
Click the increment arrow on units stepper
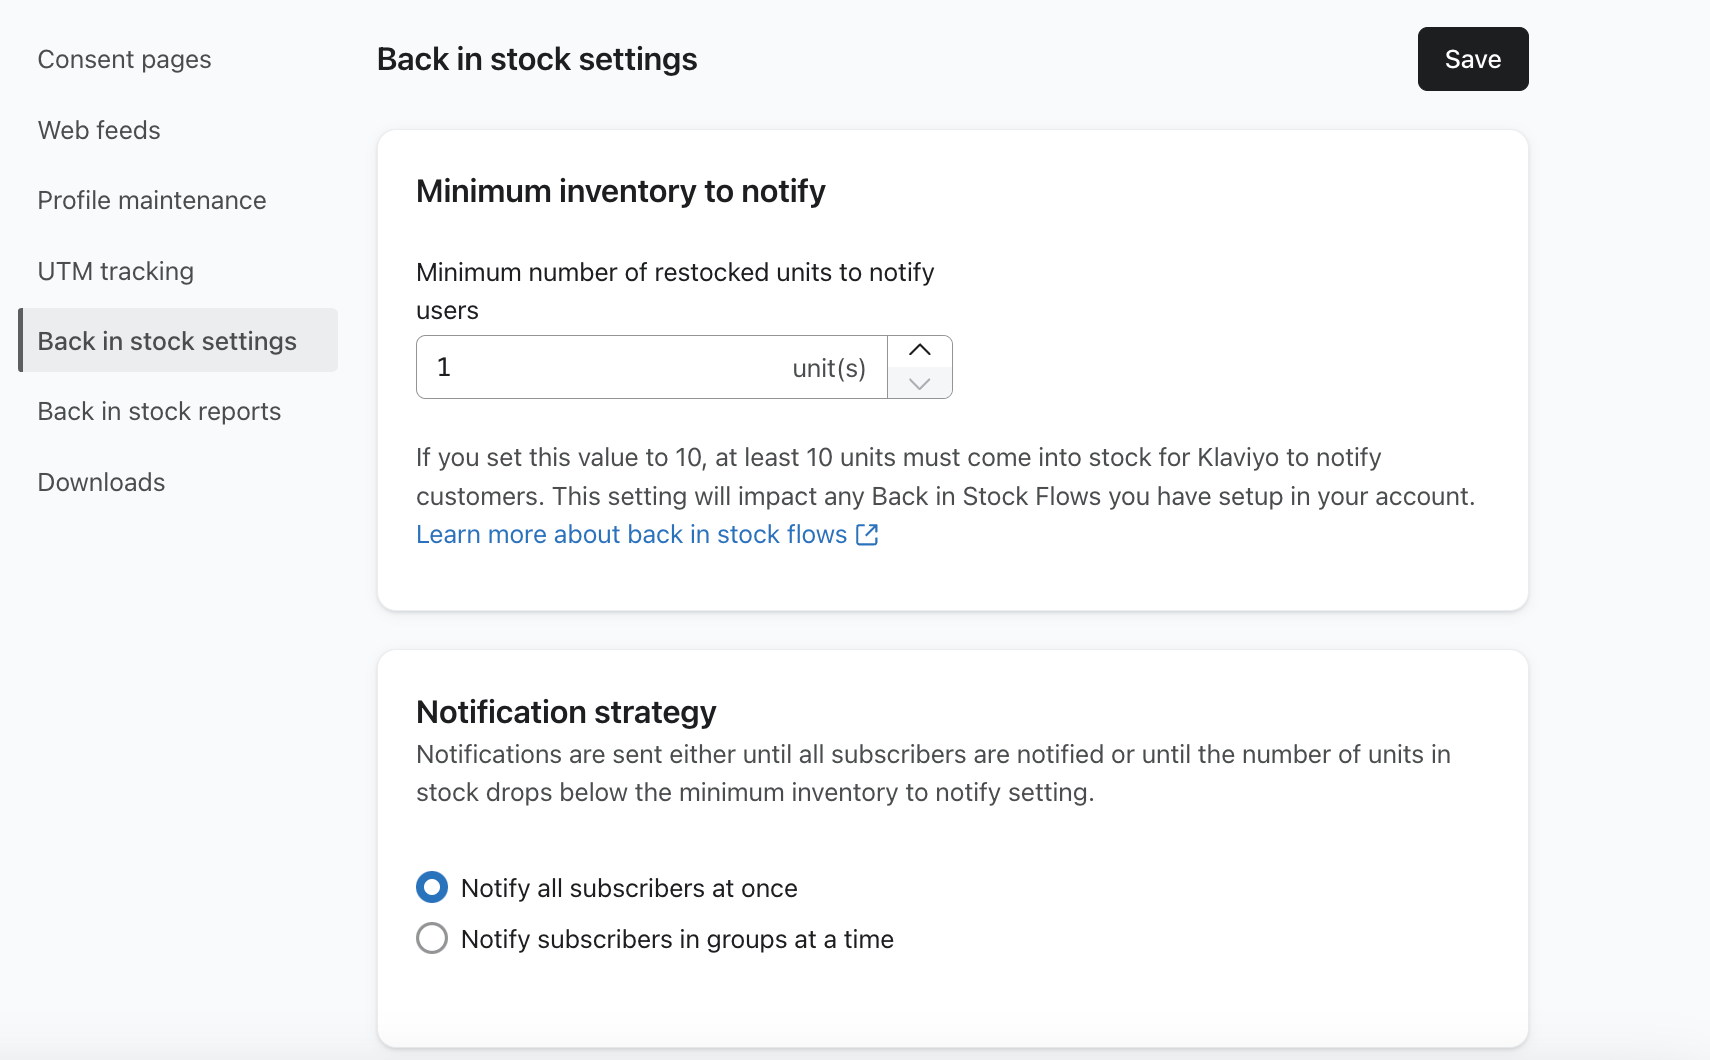click(x=919, y=351)
